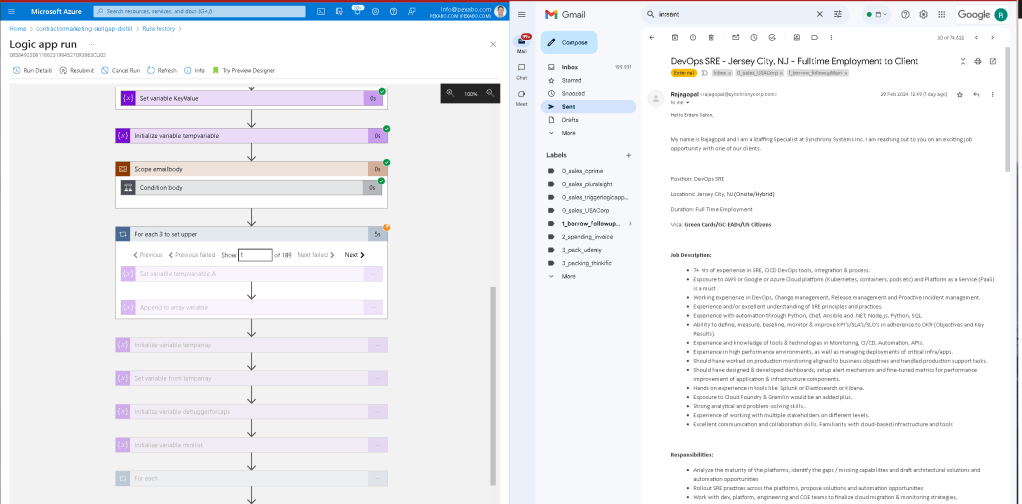Snooze the open email
Viewport: 1022px width, 504px height.
click(x=753, y=37)
